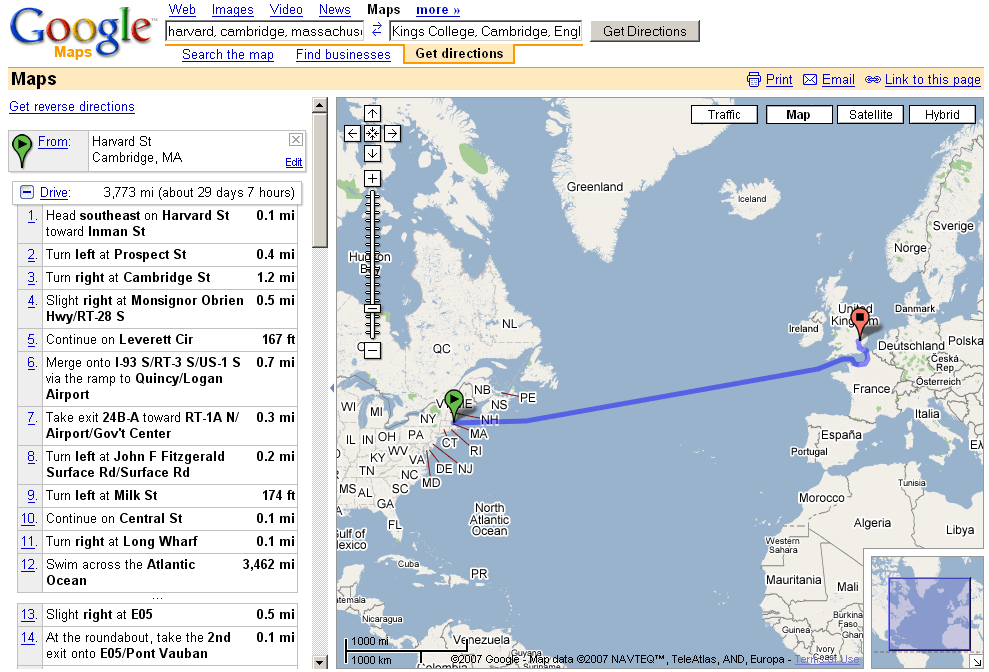Click step 4 Monsignor Obrien Hwy number
The image size is (989, 672).
point(32,300)
